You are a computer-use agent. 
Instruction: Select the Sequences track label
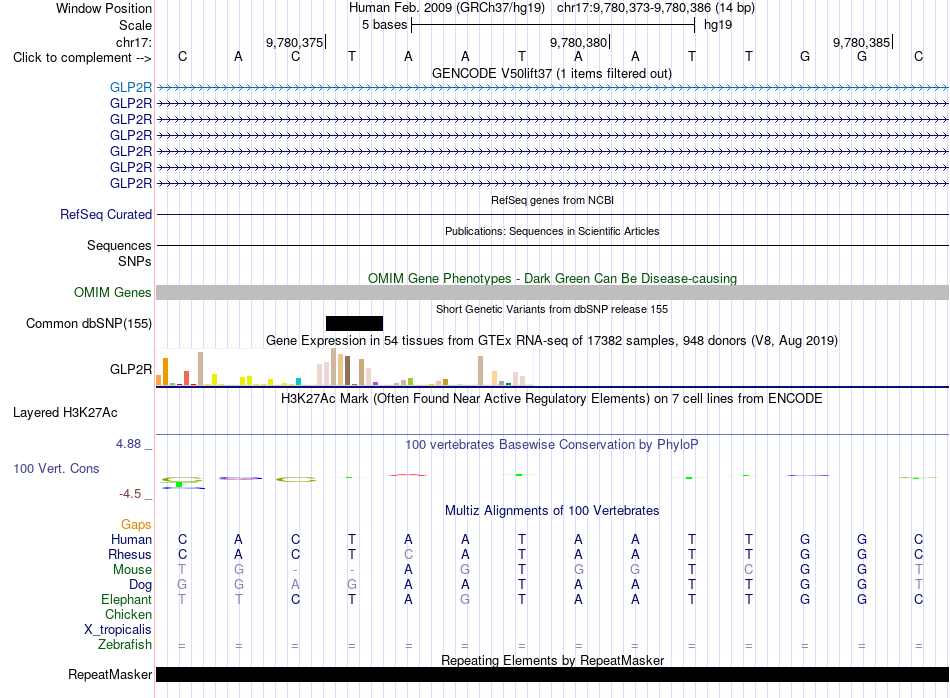[x=119, y=245]
